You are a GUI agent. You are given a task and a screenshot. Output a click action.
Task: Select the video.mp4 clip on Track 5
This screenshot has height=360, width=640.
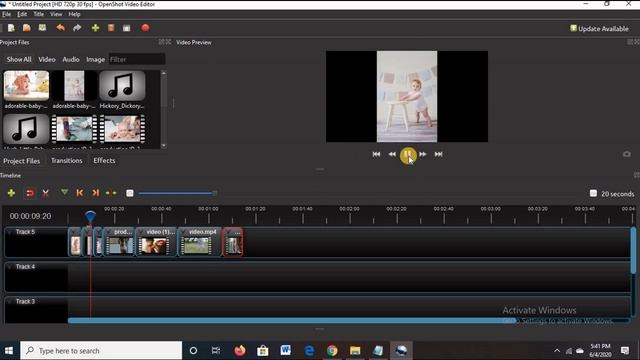200,242
